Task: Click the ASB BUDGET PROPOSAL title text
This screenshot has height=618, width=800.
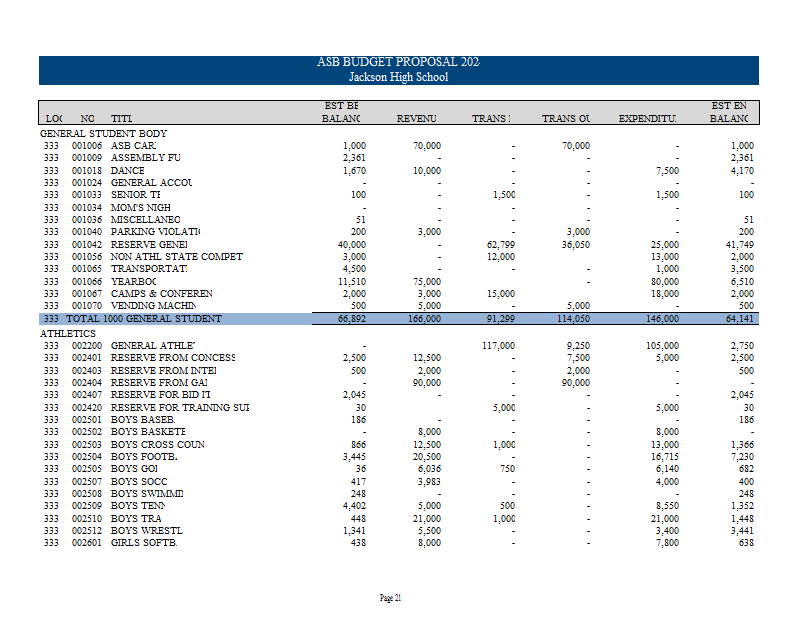Action: [x=398, y=62]
